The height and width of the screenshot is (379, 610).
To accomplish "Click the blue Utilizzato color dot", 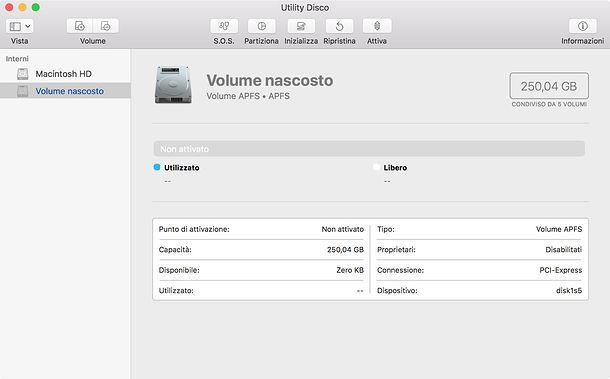I will pyautogui.click(x=157, y=167).
